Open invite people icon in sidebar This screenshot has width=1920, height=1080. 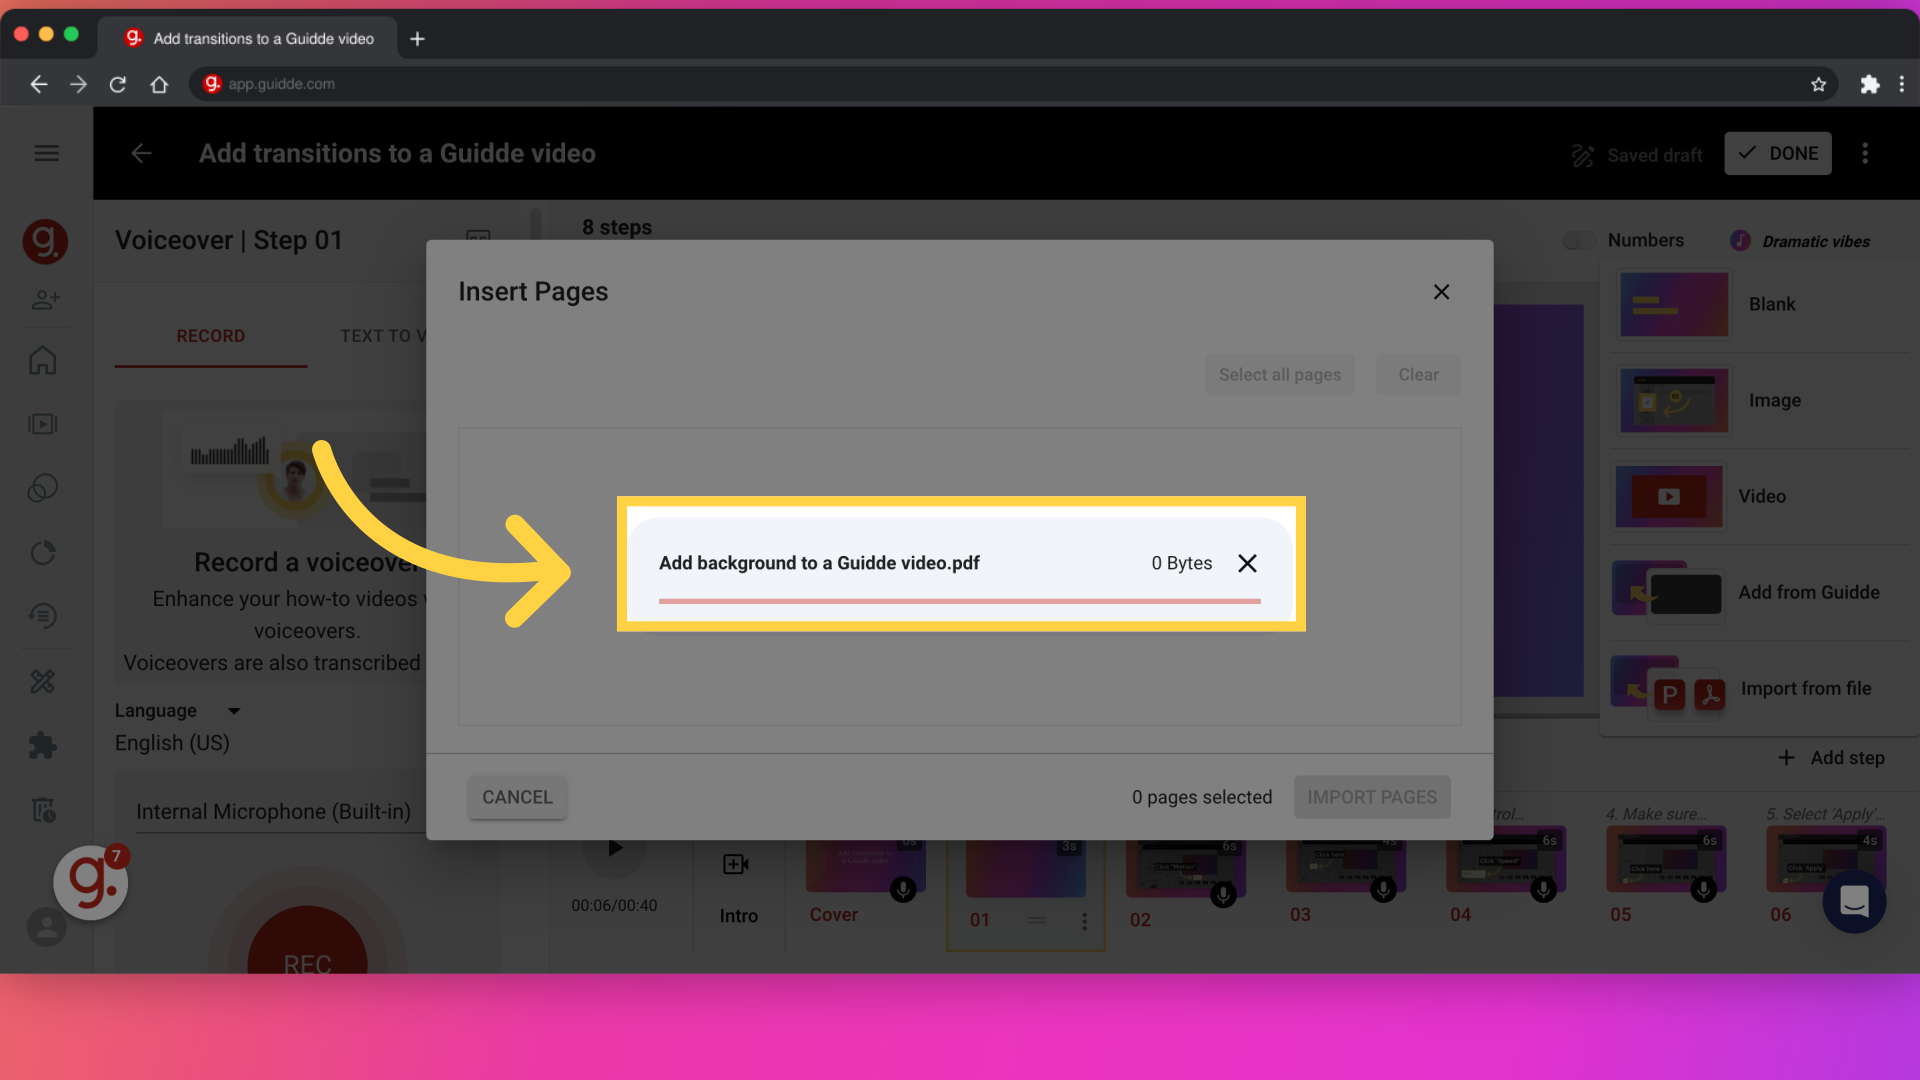point(45,299)
